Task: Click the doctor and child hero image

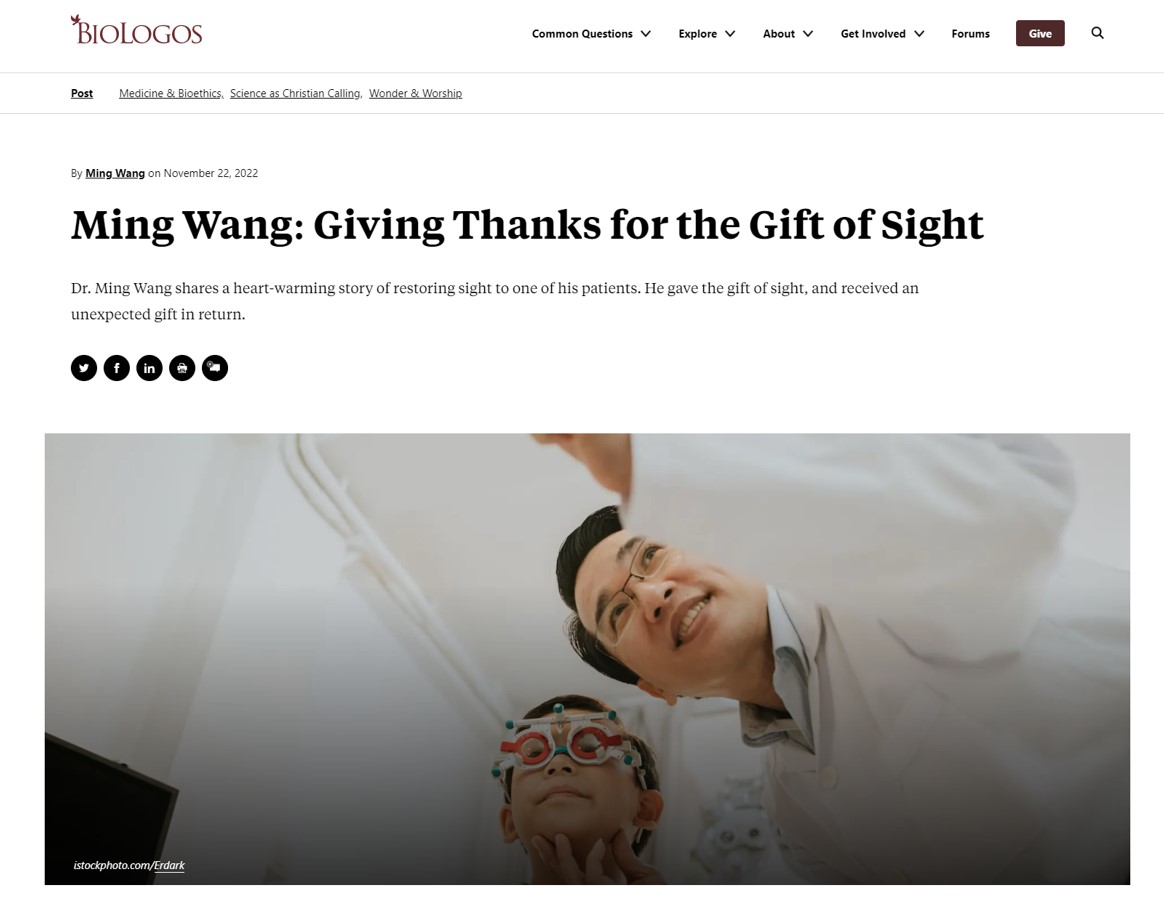Action: click(x=587, y=658)
